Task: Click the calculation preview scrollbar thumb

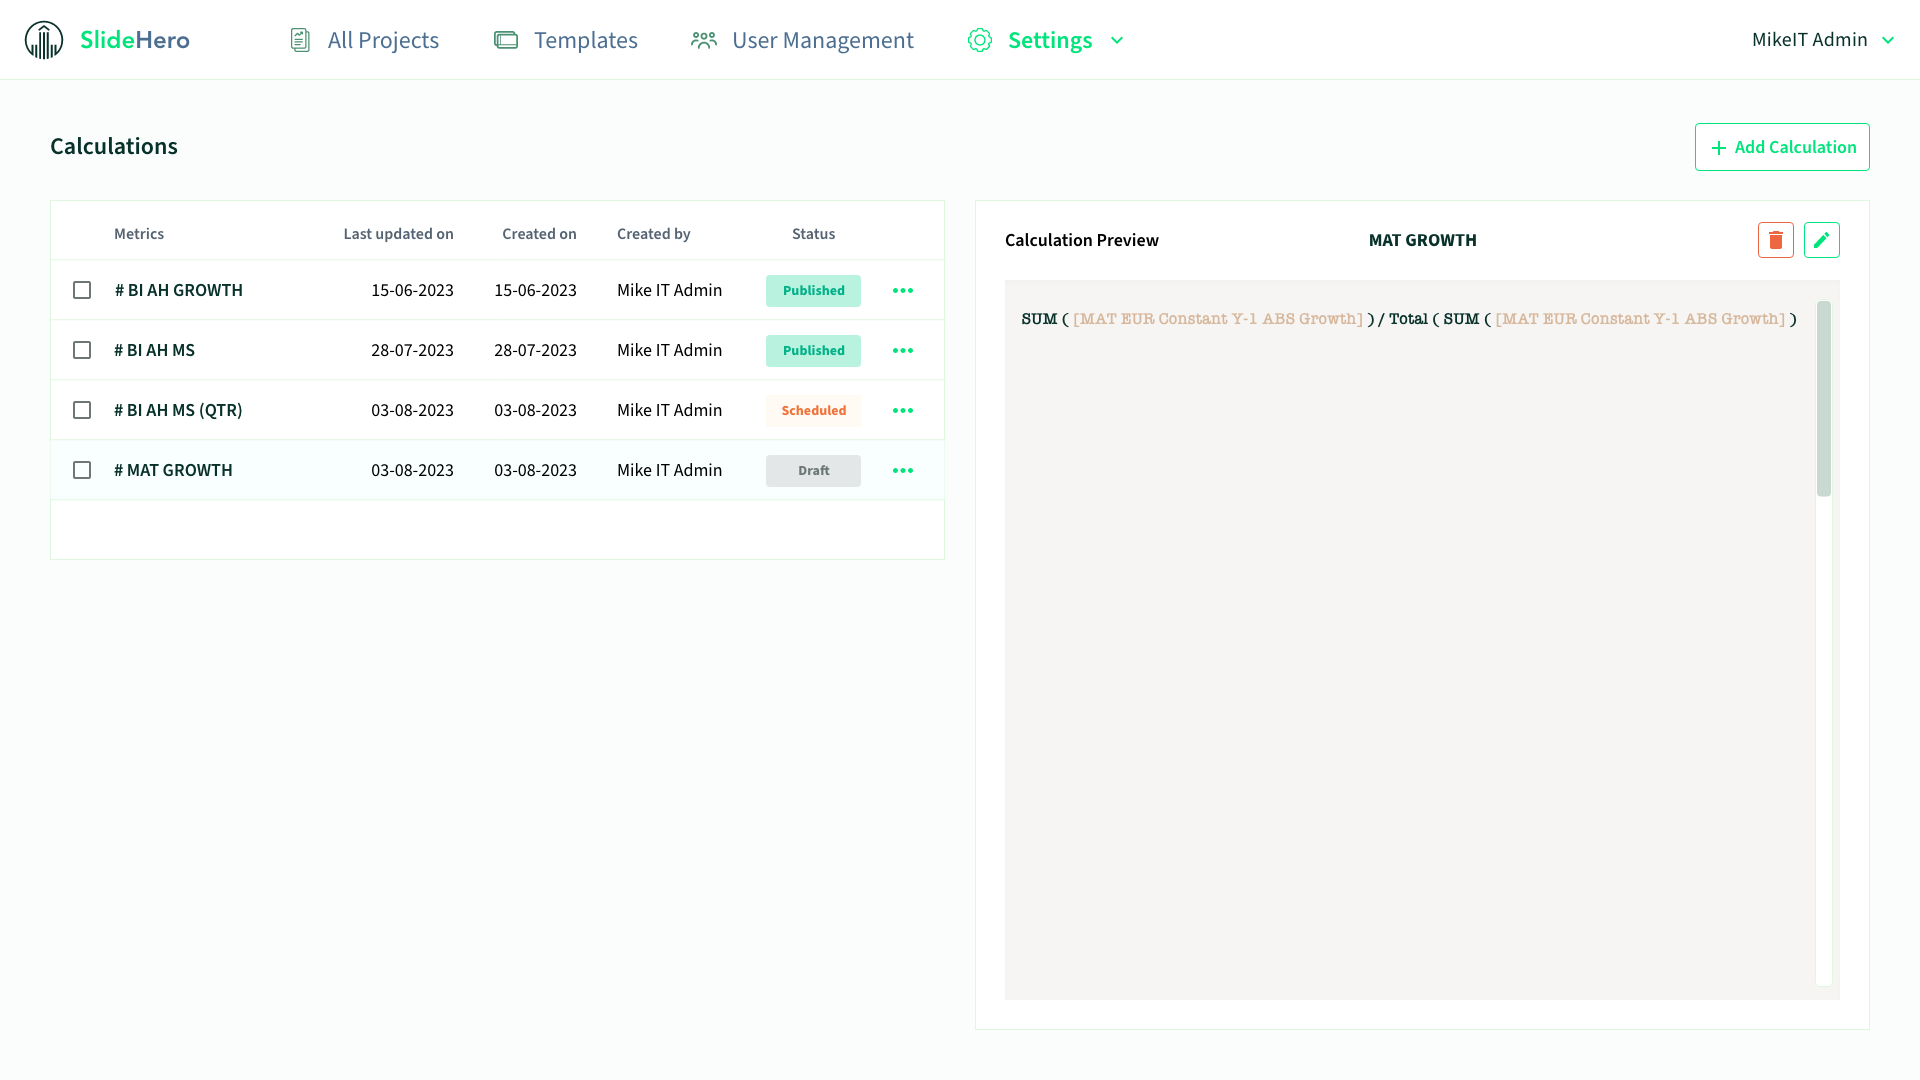Action: point(1823,398)
